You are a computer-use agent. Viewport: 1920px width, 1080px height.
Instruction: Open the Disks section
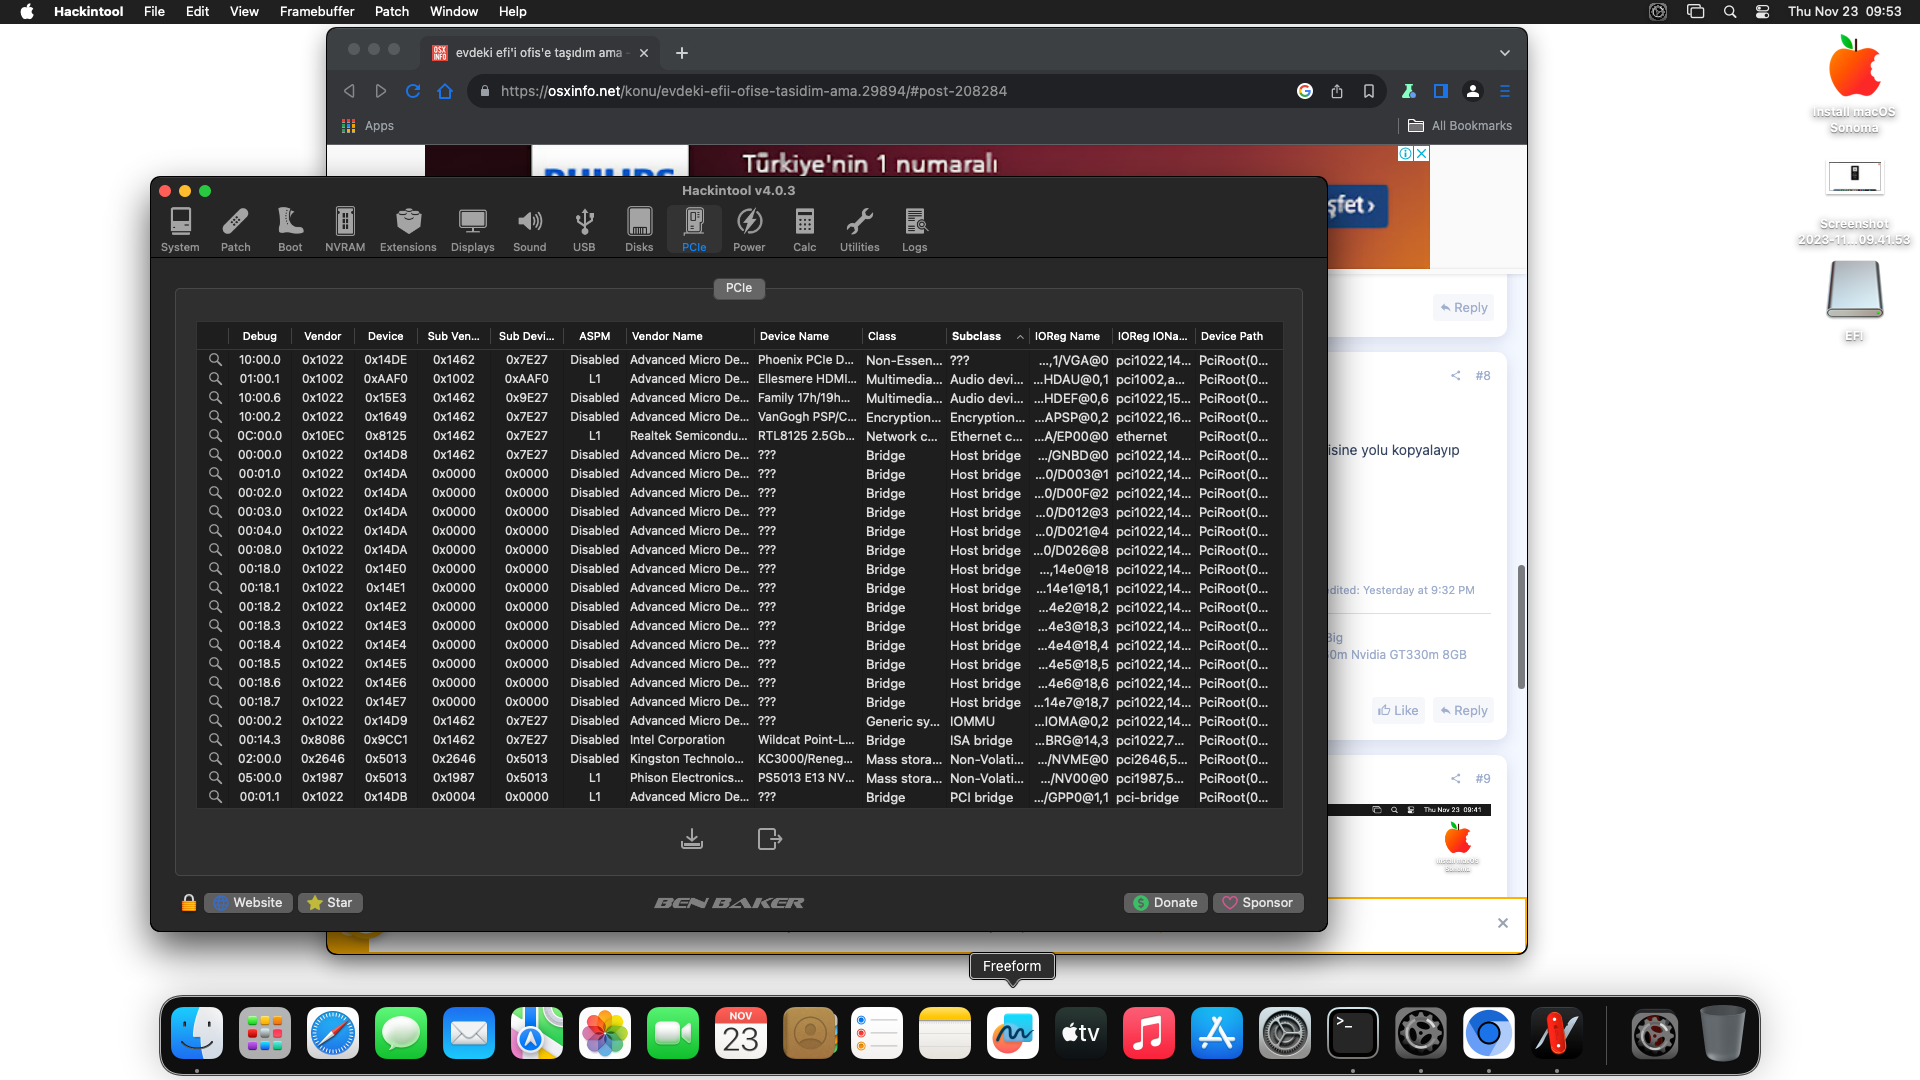[639, 228]
